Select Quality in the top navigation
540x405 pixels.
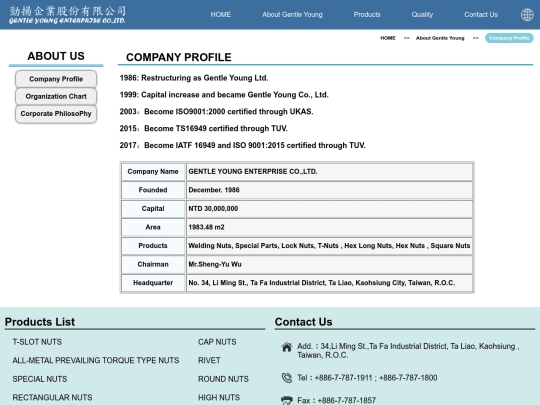pyautogui.click(x=422, y=15)
